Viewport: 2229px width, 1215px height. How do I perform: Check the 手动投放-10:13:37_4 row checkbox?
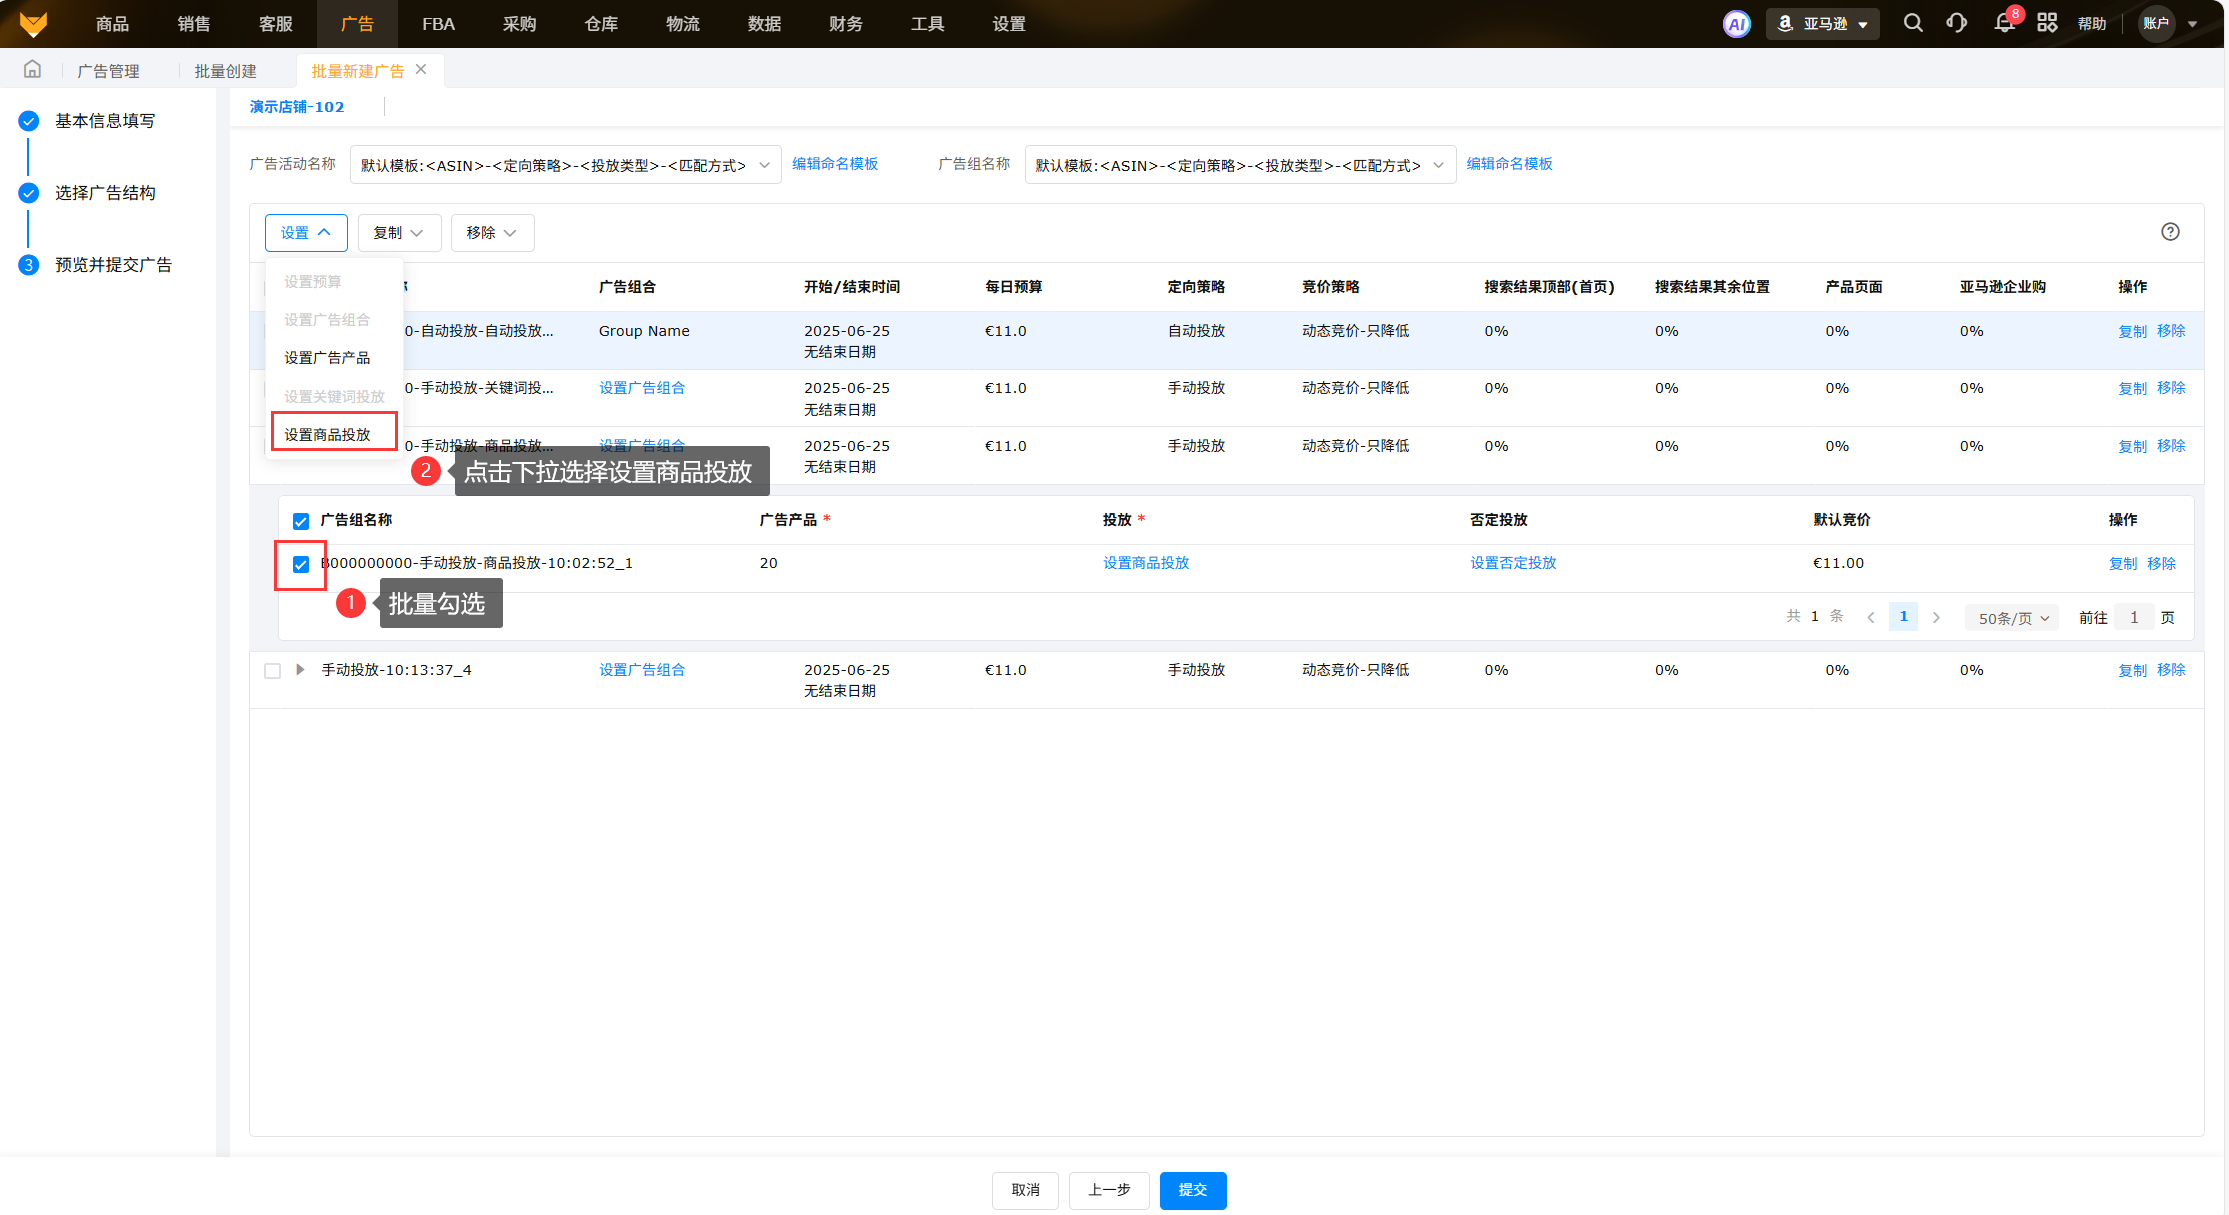click(x=272, y=671)
